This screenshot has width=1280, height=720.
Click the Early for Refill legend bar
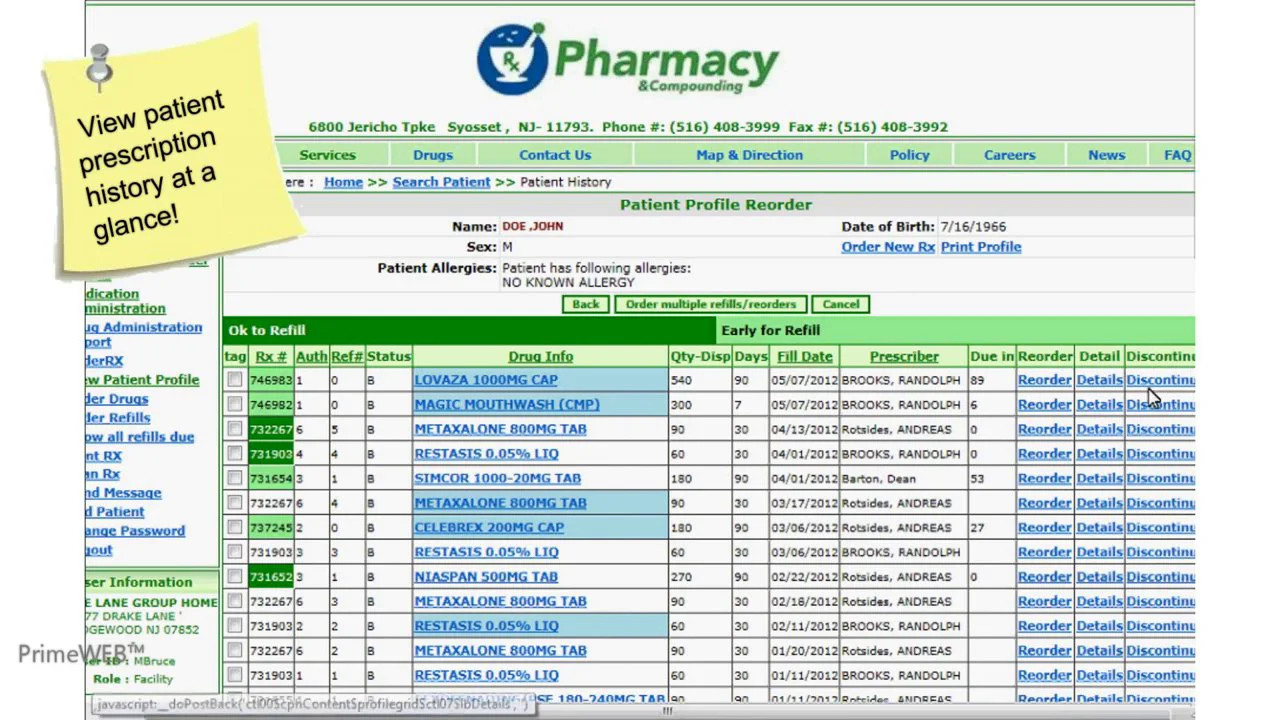coord(956,331)
